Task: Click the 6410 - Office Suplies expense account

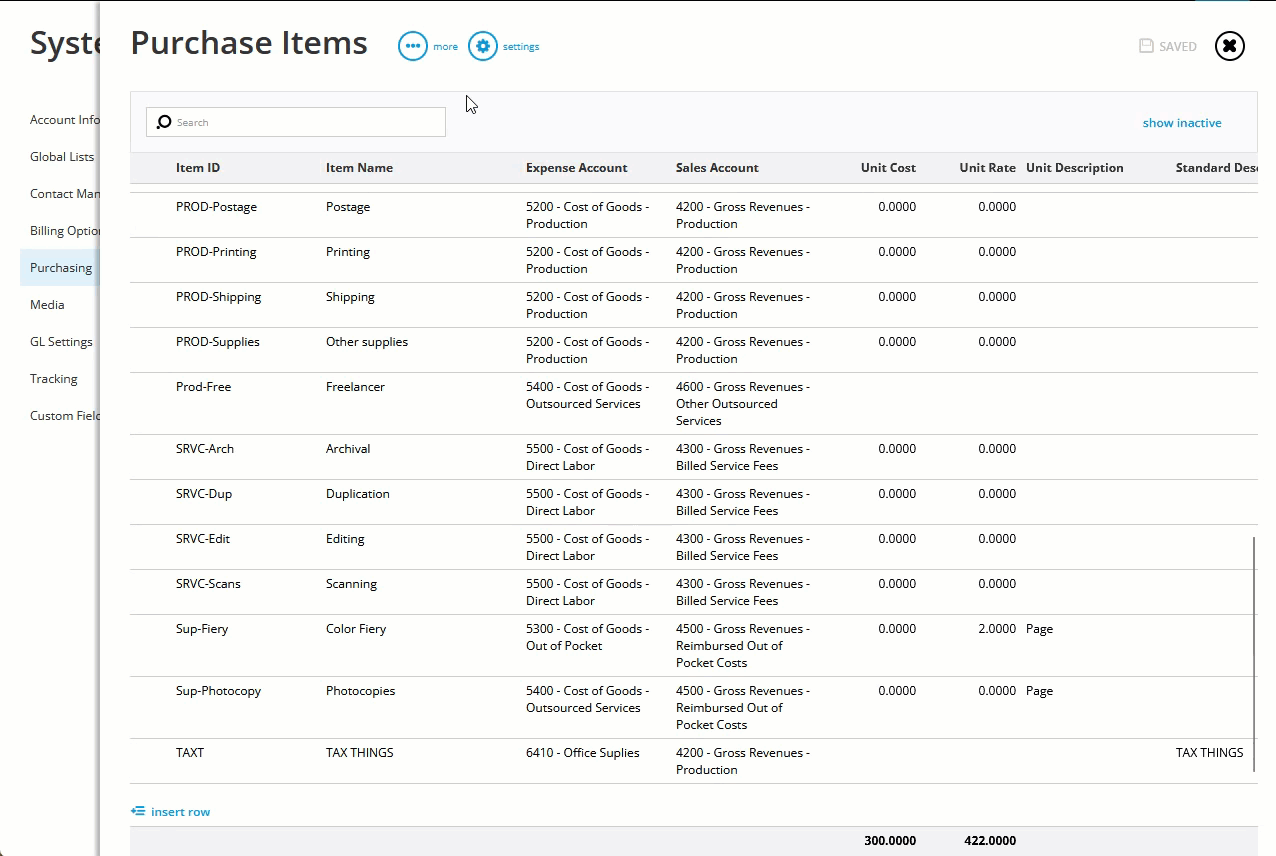Action: (x=583, y=753)
